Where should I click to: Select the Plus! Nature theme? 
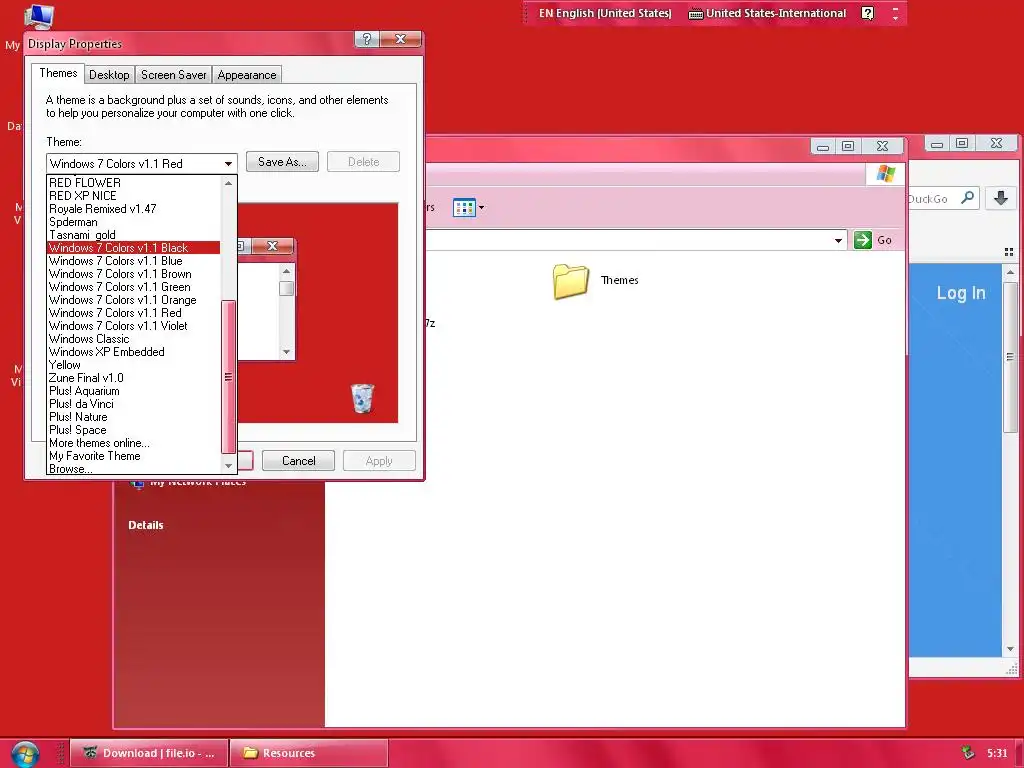click(x=133, y=417)
